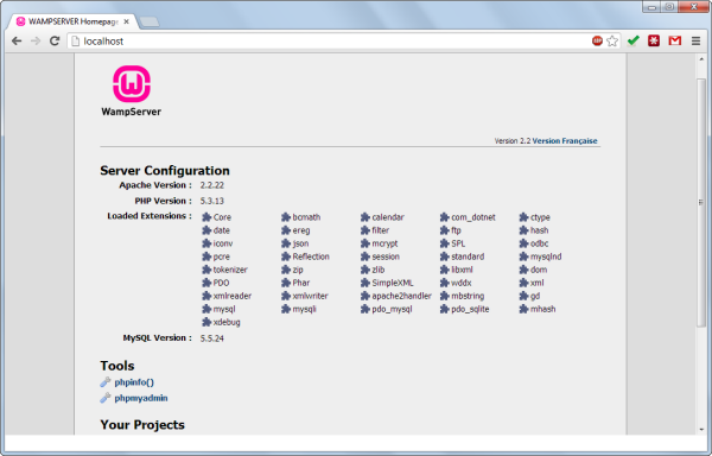Click the Tools heading
The height and width of the screenshot is (456, 712).
click(117, 366)
